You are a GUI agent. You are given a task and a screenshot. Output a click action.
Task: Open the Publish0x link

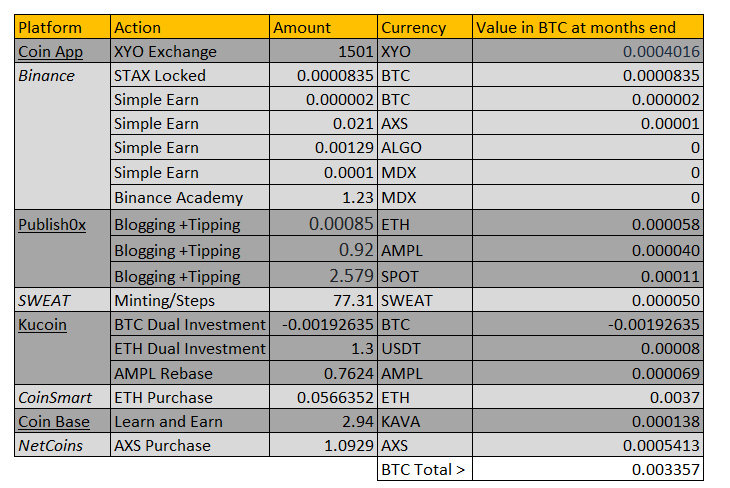(x=52, y=225)
